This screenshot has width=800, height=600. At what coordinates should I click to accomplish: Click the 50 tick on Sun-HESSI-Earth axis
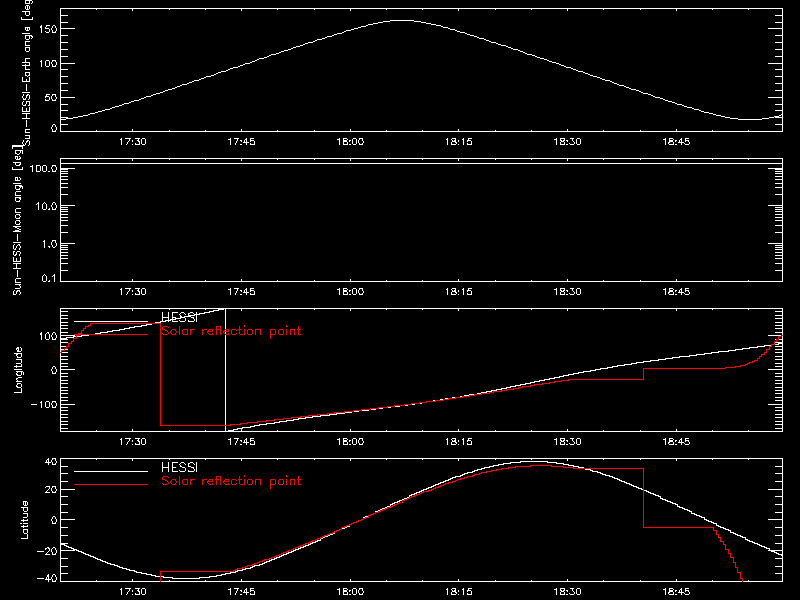[51, 97]
